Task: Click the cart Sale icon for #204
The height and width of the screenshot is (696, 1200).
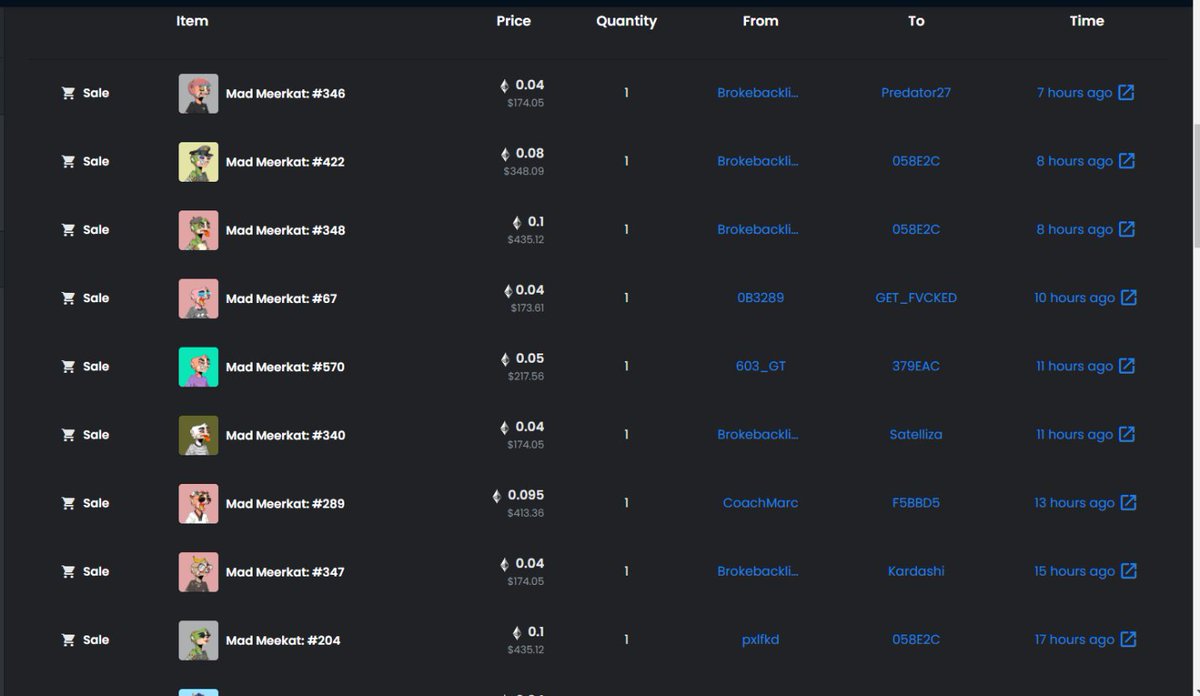Action: pos(68,639)
